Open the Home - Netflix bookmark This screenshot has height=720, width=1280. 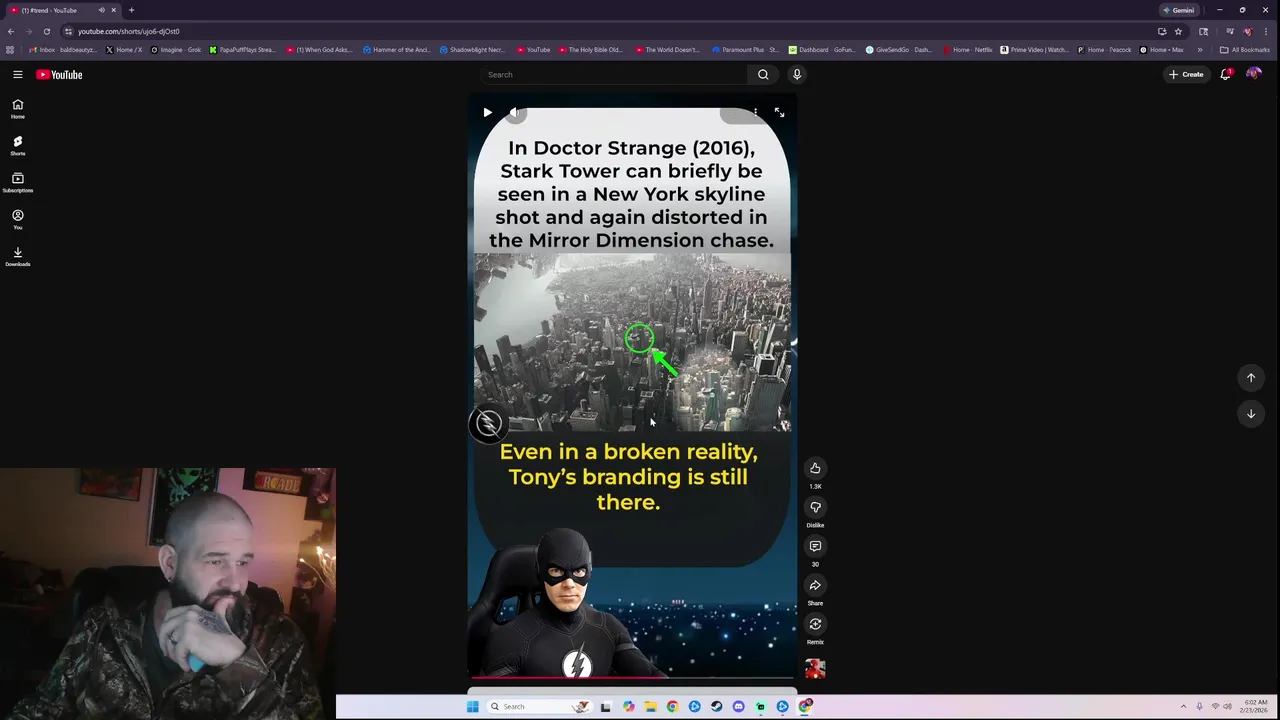[968, 49]
